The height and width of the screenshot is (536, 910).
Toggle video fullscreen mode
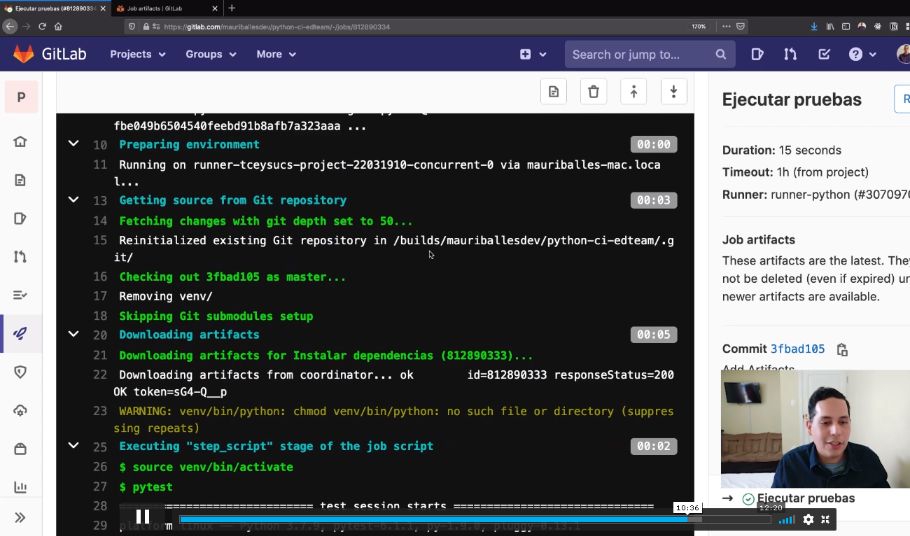pos(826,519)
